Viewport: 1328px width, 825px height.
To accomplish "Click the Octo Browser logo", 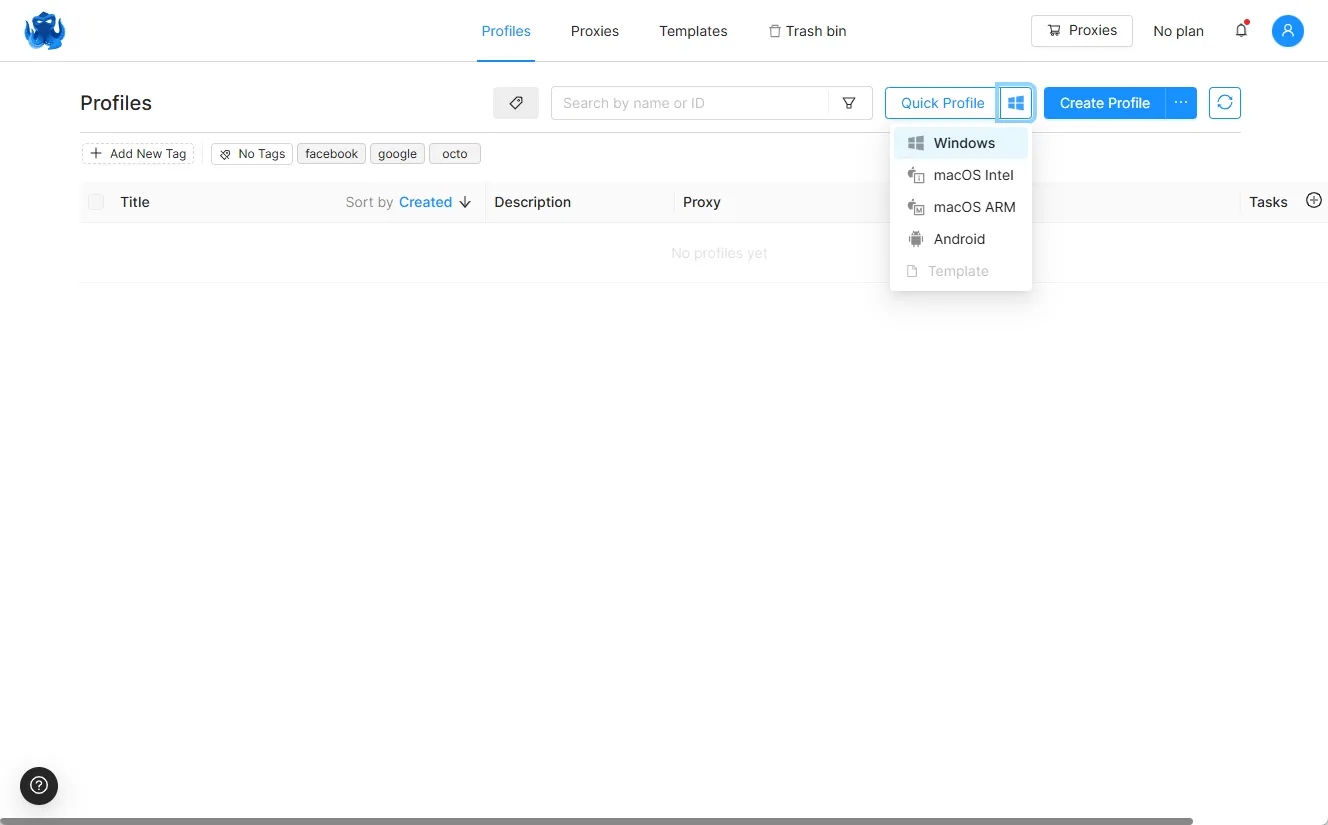I will (x=43, y=30).
